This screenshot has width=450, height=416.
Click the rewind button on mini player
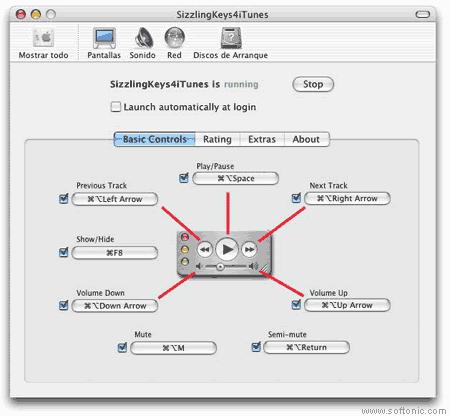pyautogui.click(x=205, y=249)
